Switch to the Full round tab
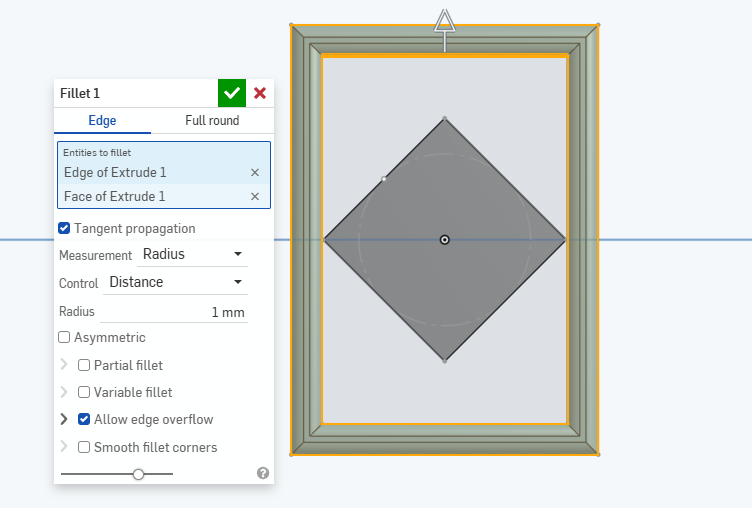The width and height of the screenshot is (752, 508). [212, 121]
